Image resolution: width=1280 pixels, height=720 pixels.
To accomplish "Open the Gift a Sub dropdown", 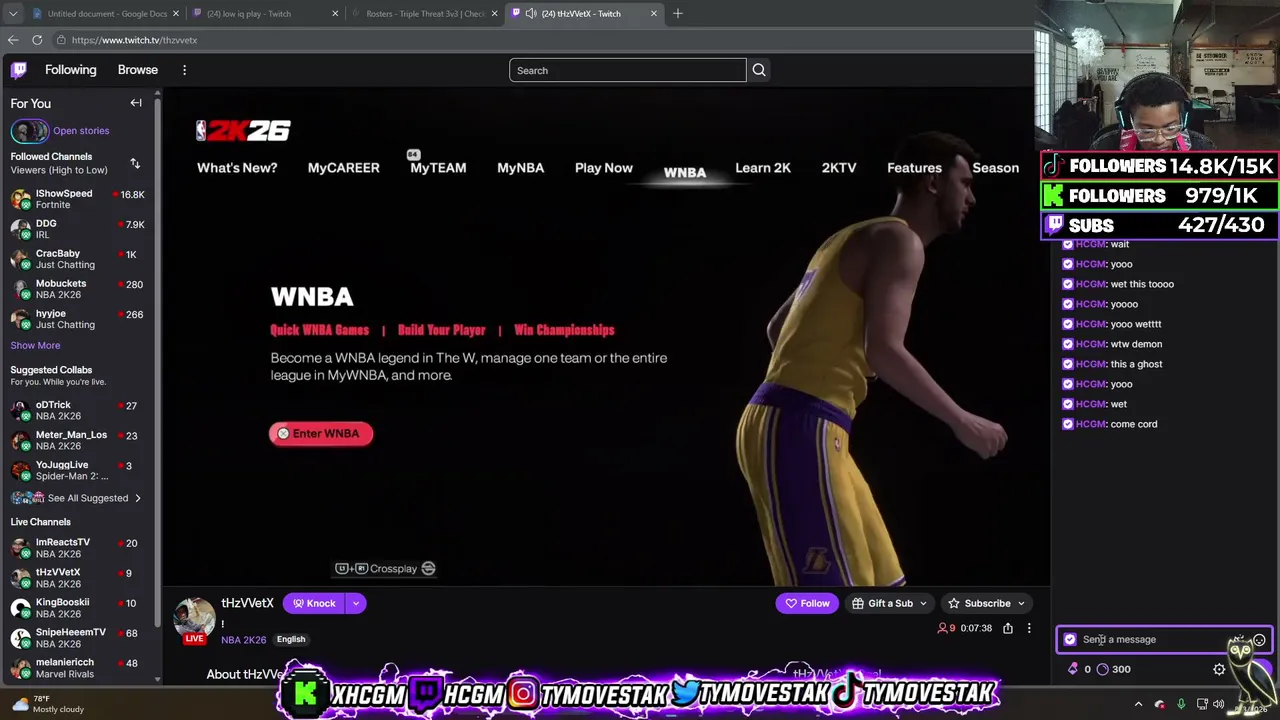I will coord(889,603).
